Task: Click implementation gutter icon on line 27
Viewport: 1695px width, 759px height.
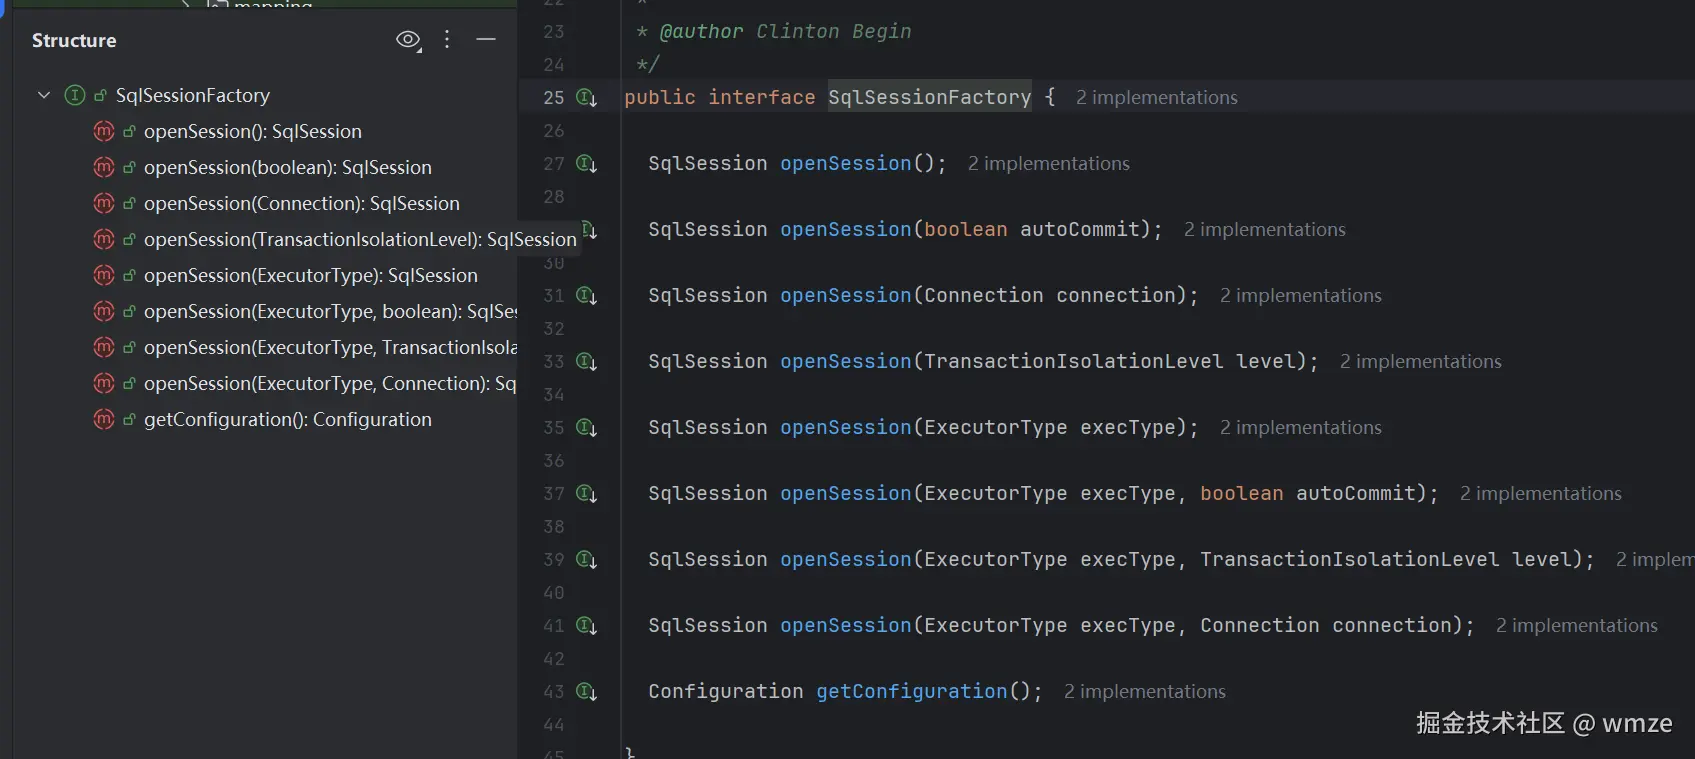Action: [587, 164]
